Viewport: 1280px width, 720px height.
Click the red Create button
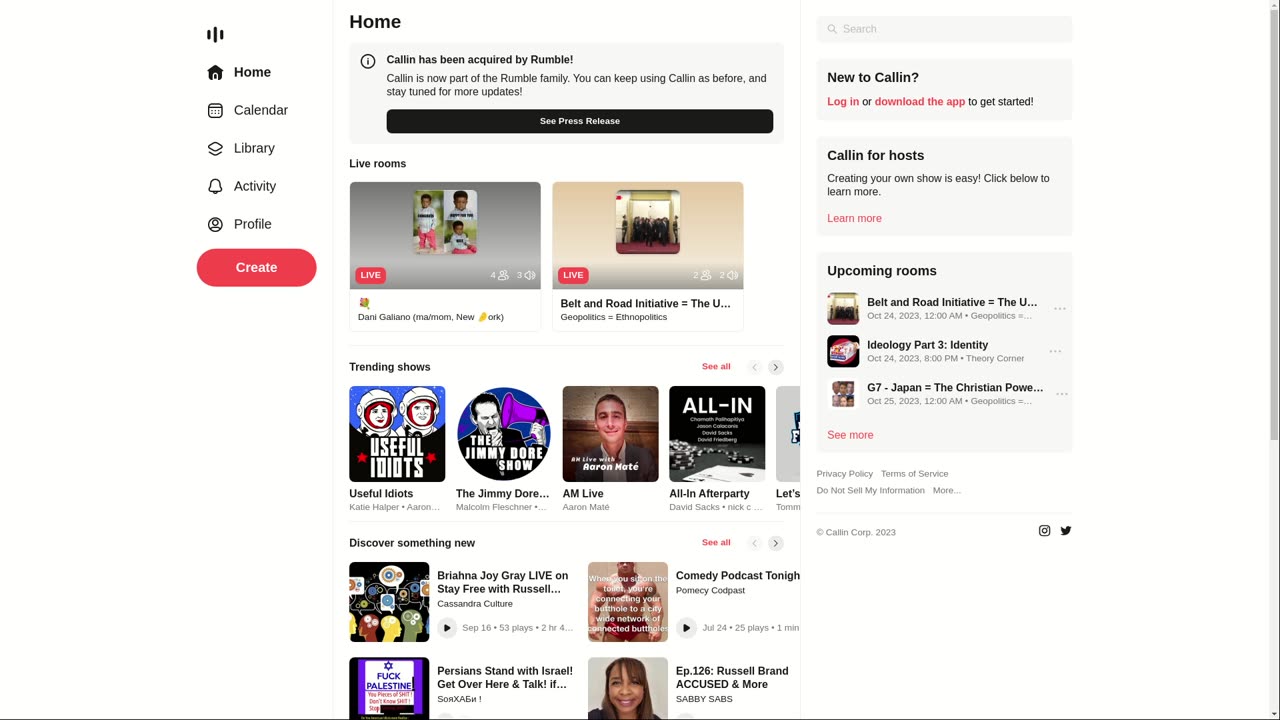256,267
